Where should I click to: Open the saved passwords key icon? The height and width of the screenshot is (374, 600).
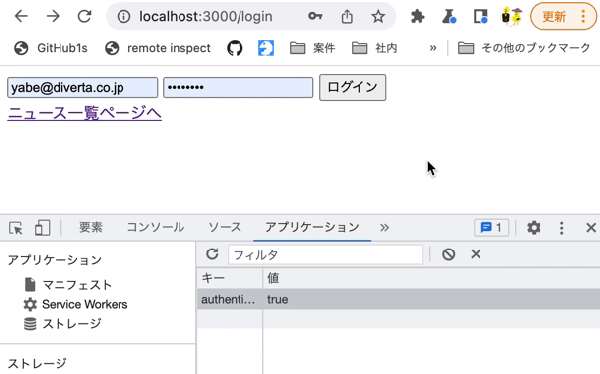click(315, 16)
